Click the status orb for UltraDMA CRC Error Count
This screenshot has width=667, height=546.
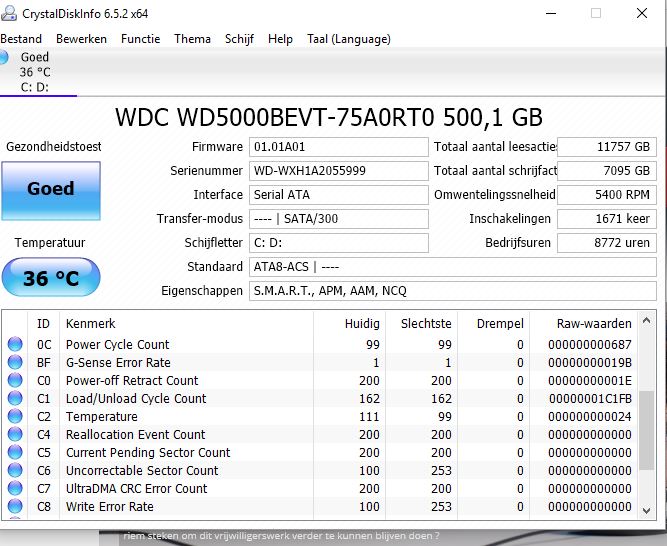click(15, 489)
